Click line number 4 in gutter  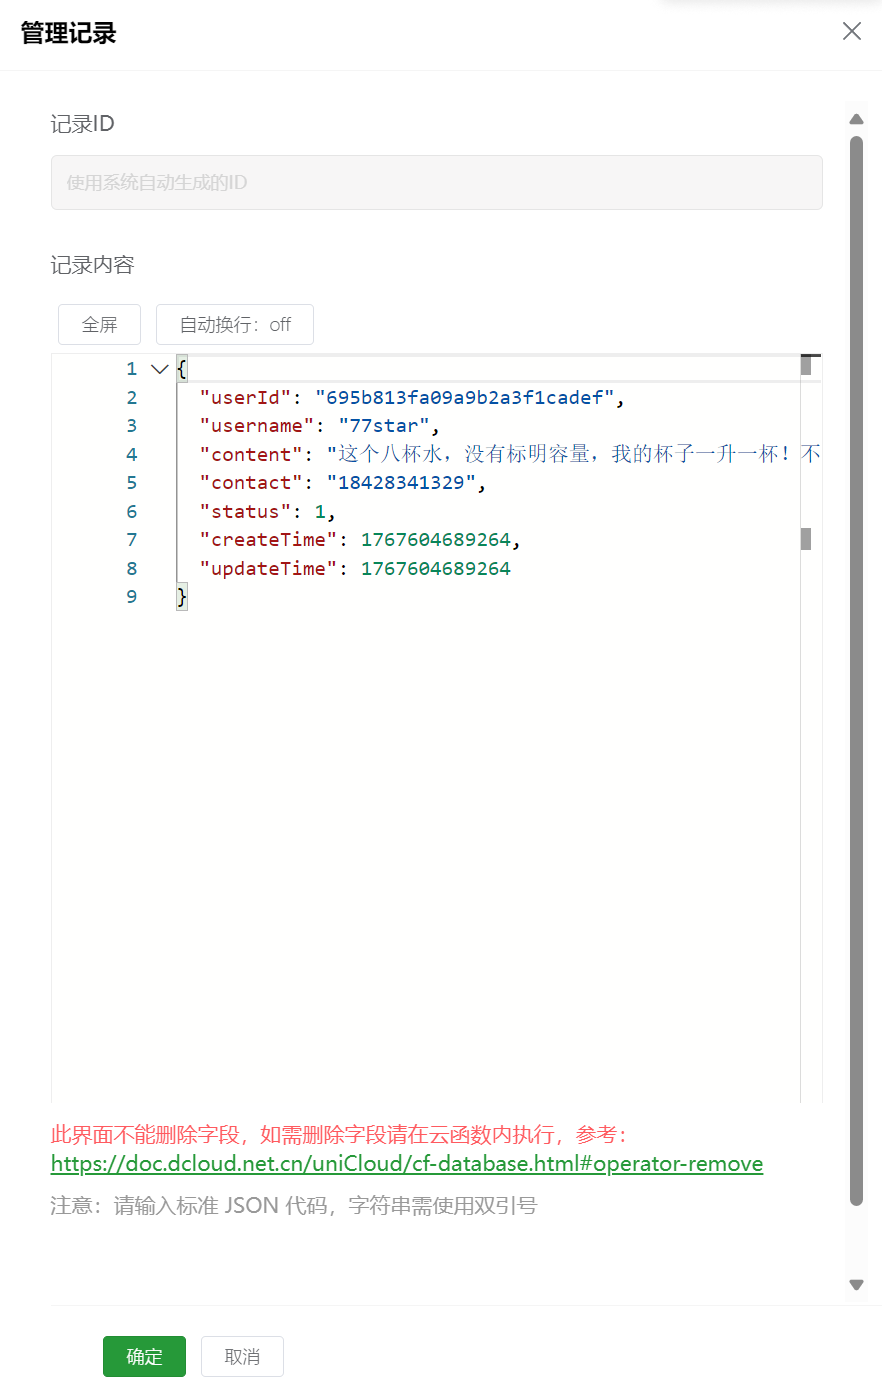(x=131, y=454)
